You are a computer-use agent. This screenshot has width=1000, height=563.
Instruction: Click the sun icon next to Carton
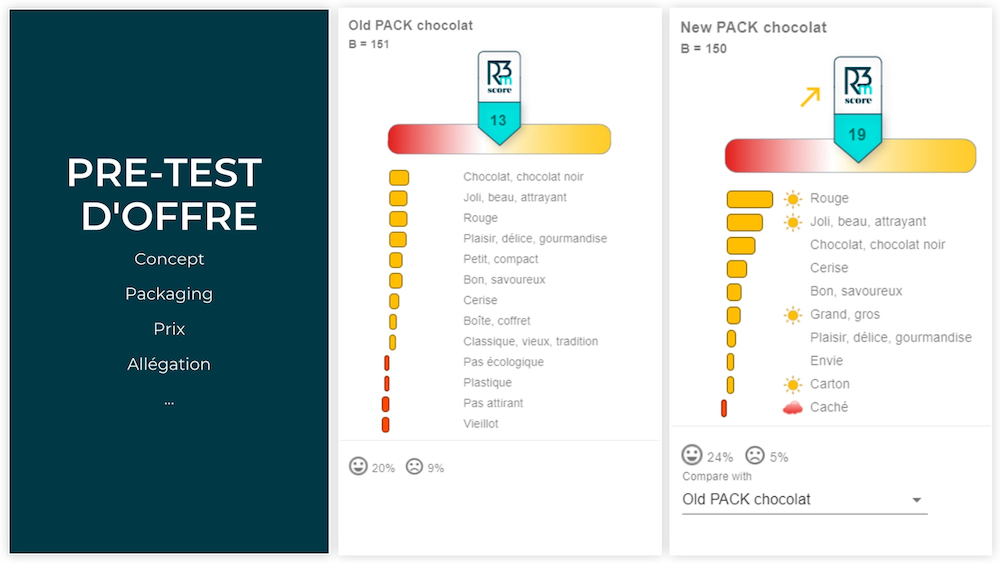pyautogui.click(x=793, y=384)
